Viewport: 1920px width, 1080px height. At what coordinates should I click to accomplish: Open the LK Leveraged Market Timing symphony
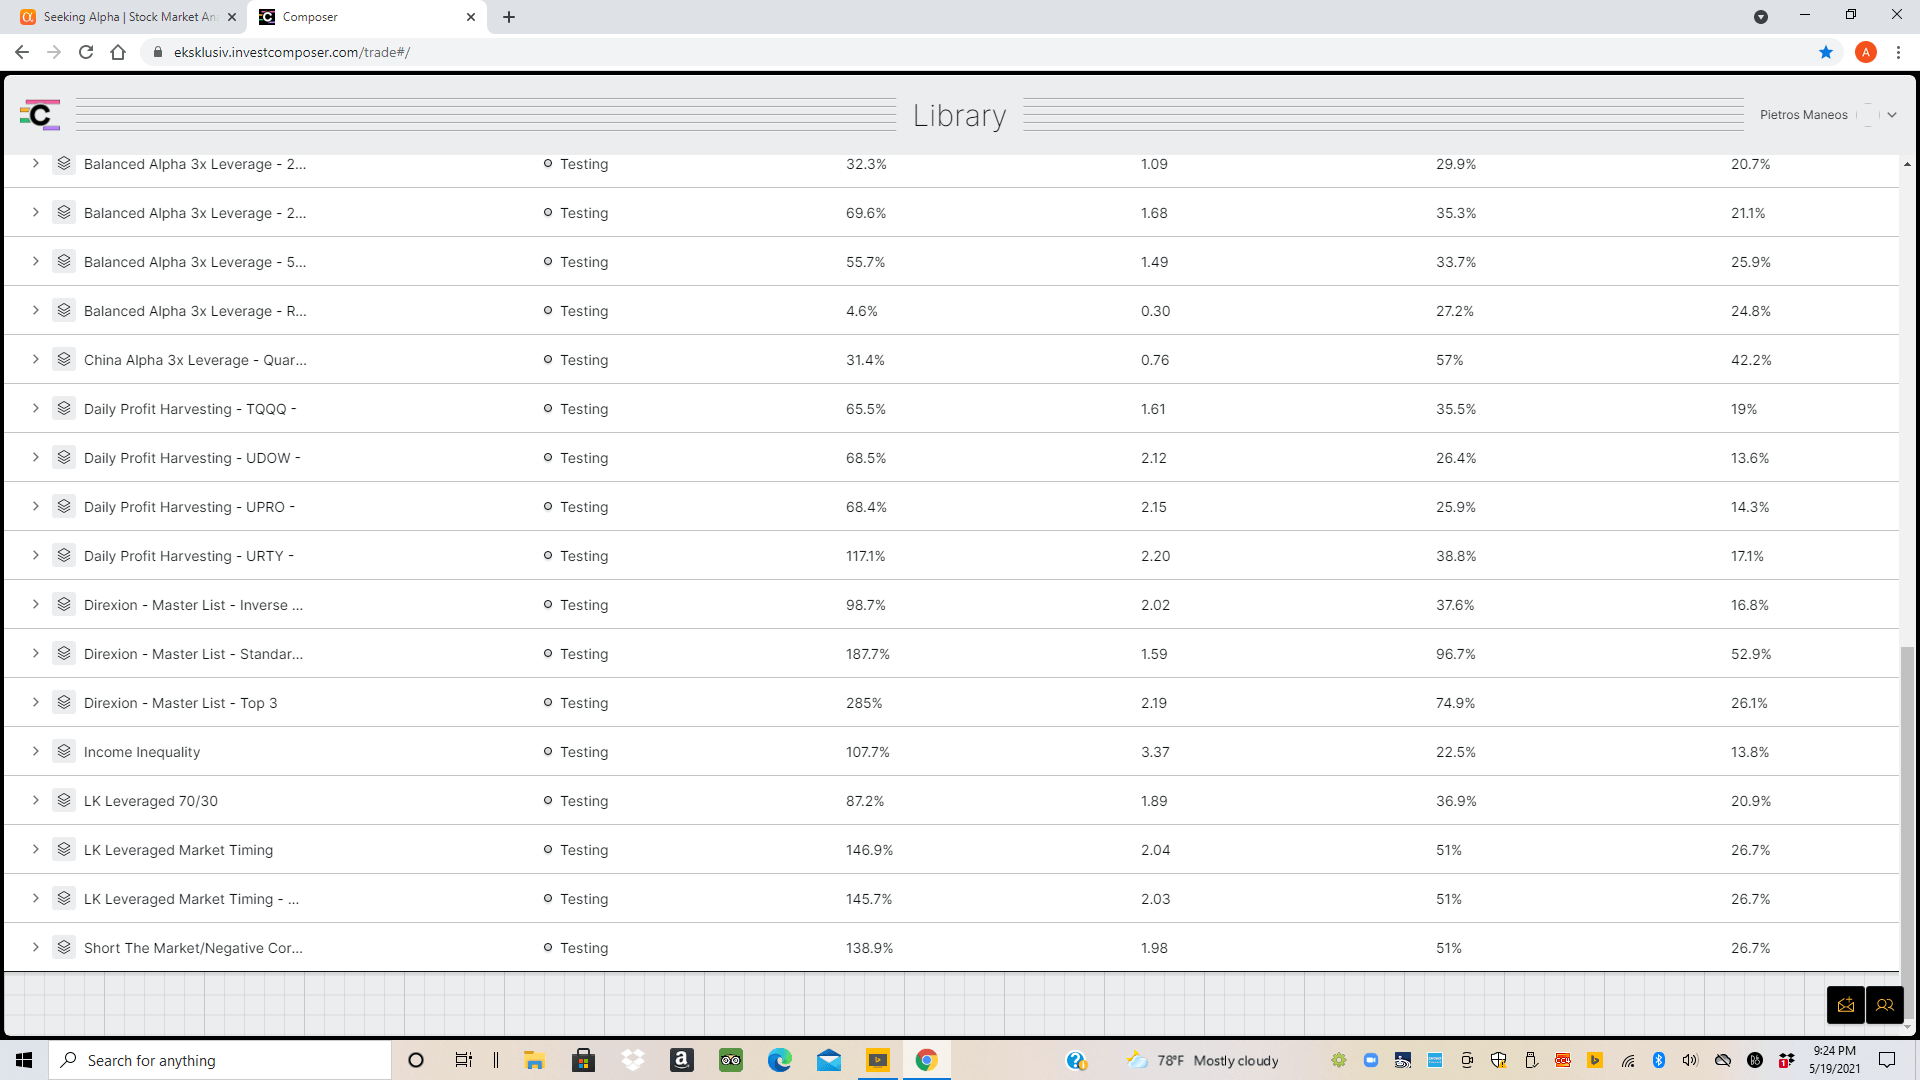coord(178,850)
